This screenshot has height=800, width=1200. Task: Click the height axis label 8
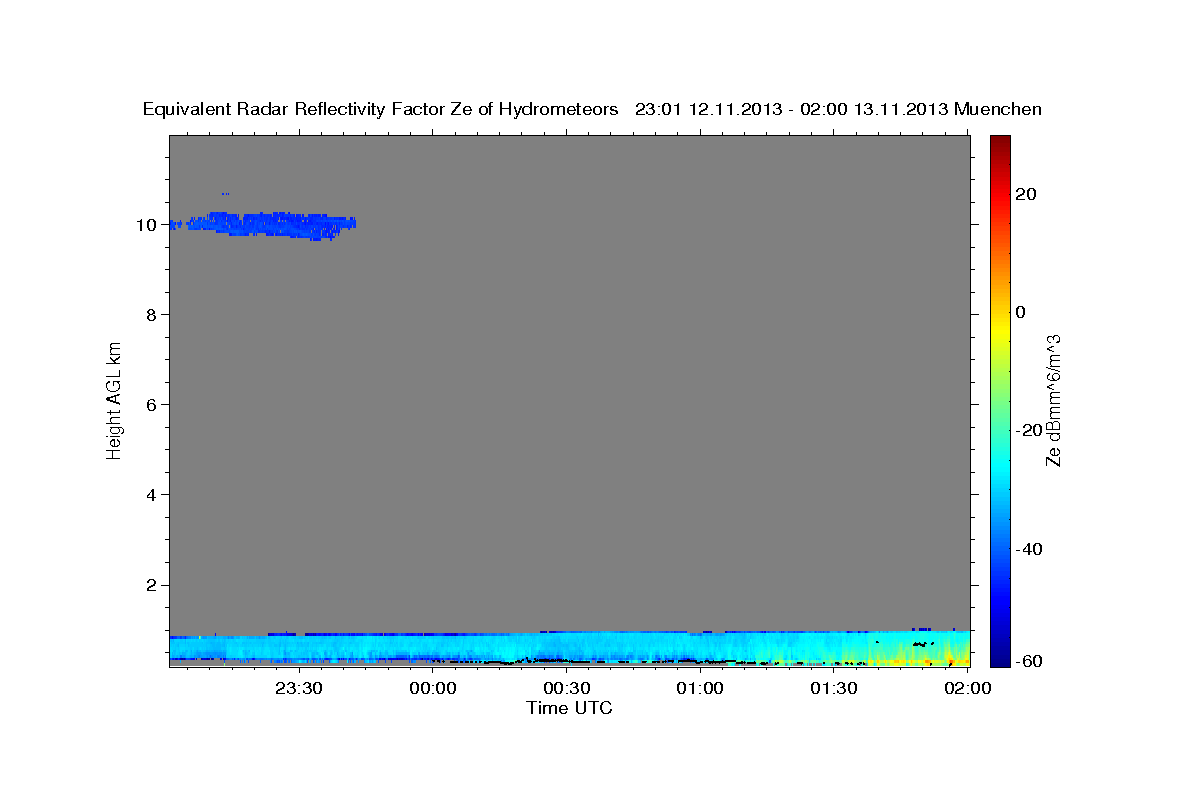[152, 315]
